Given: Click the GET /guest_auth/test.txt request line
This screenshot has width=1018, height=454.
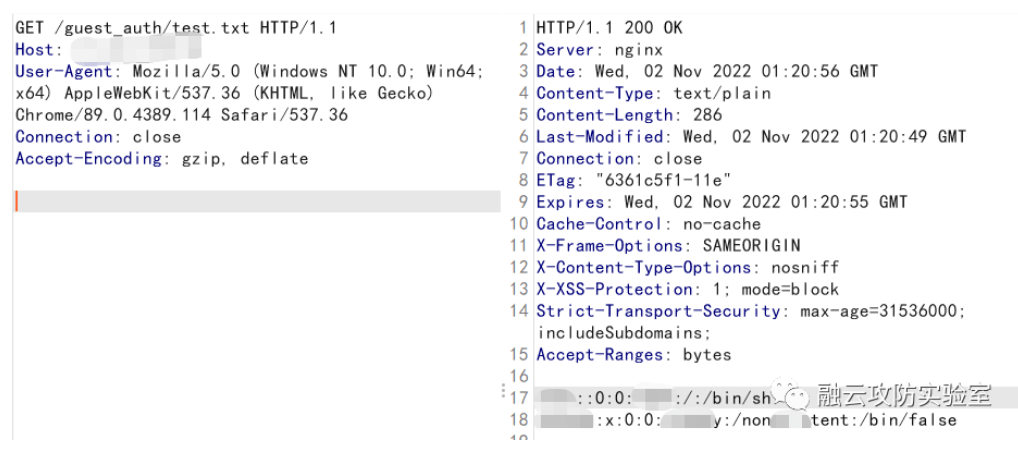Looking at the screenshot, I should point(176,28).
